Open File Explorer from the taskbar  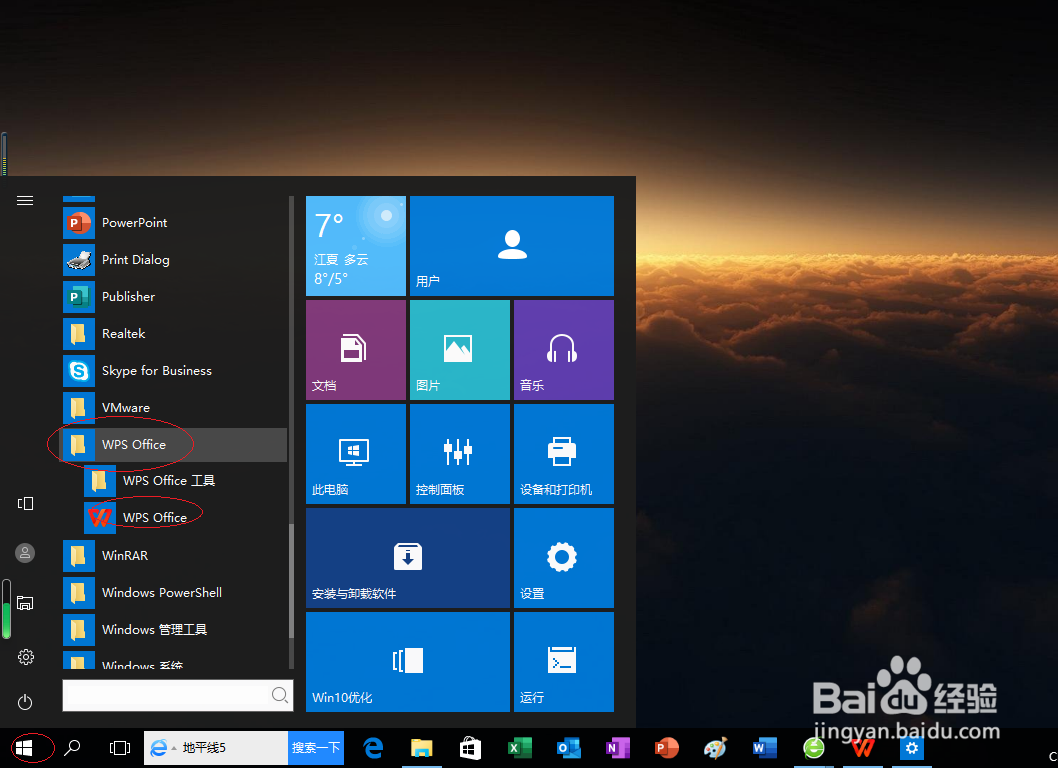422,748
